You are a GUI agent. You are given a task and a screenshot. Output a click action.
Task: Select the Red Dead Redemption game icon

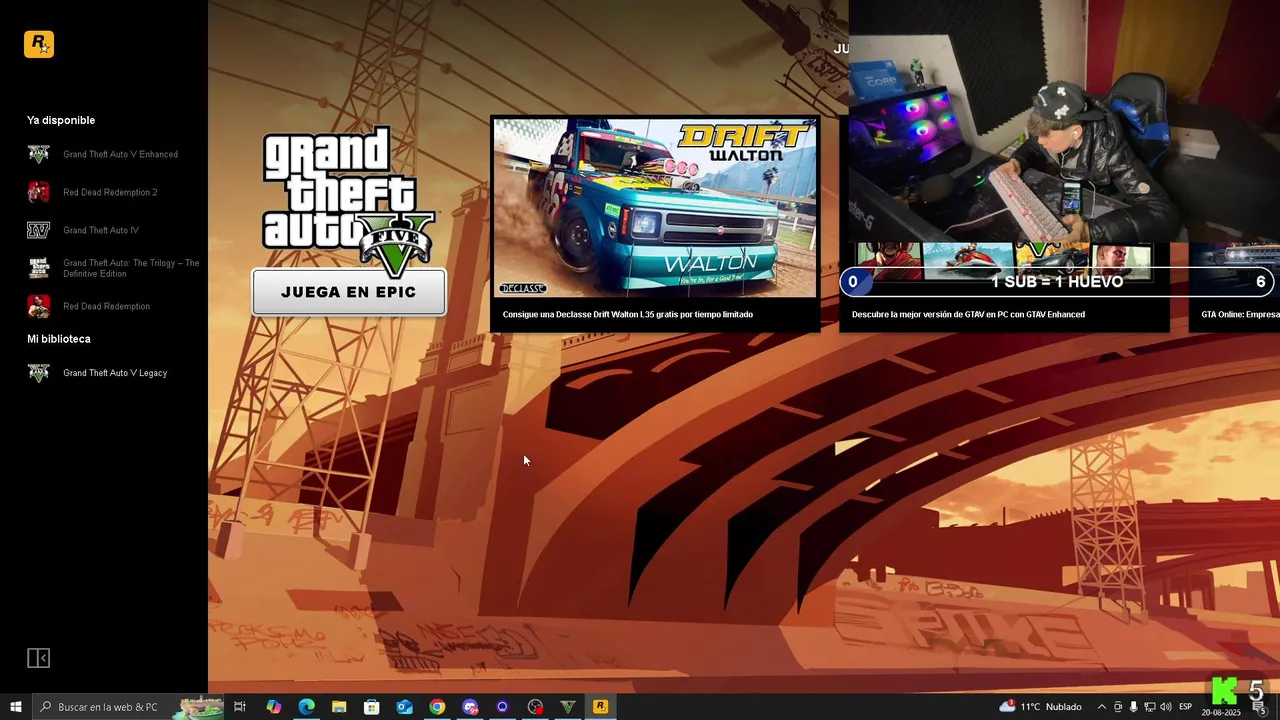coord(38,306)
